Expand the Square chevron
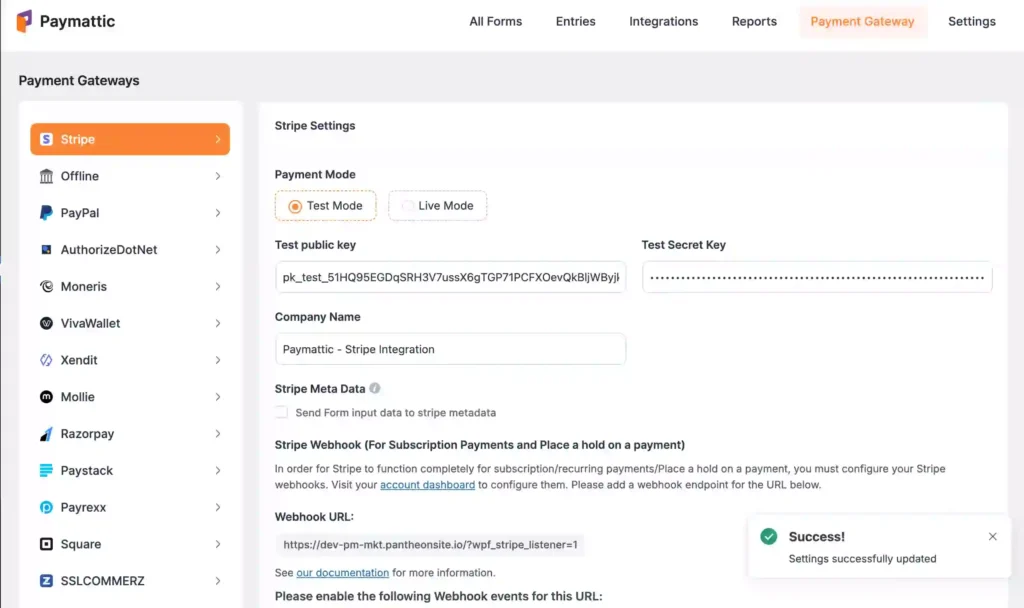Screen dimensions: 1024x608 (x=217, y=544)
